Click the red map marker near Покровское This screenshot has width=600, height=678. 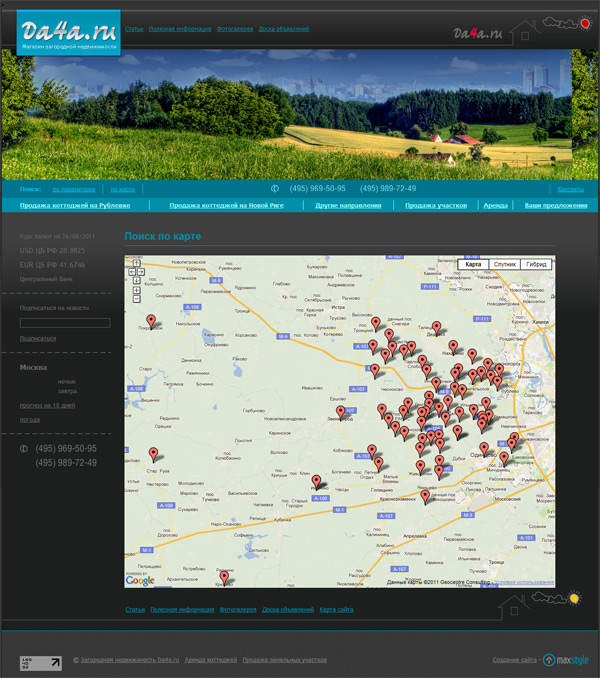coord(152,320)
